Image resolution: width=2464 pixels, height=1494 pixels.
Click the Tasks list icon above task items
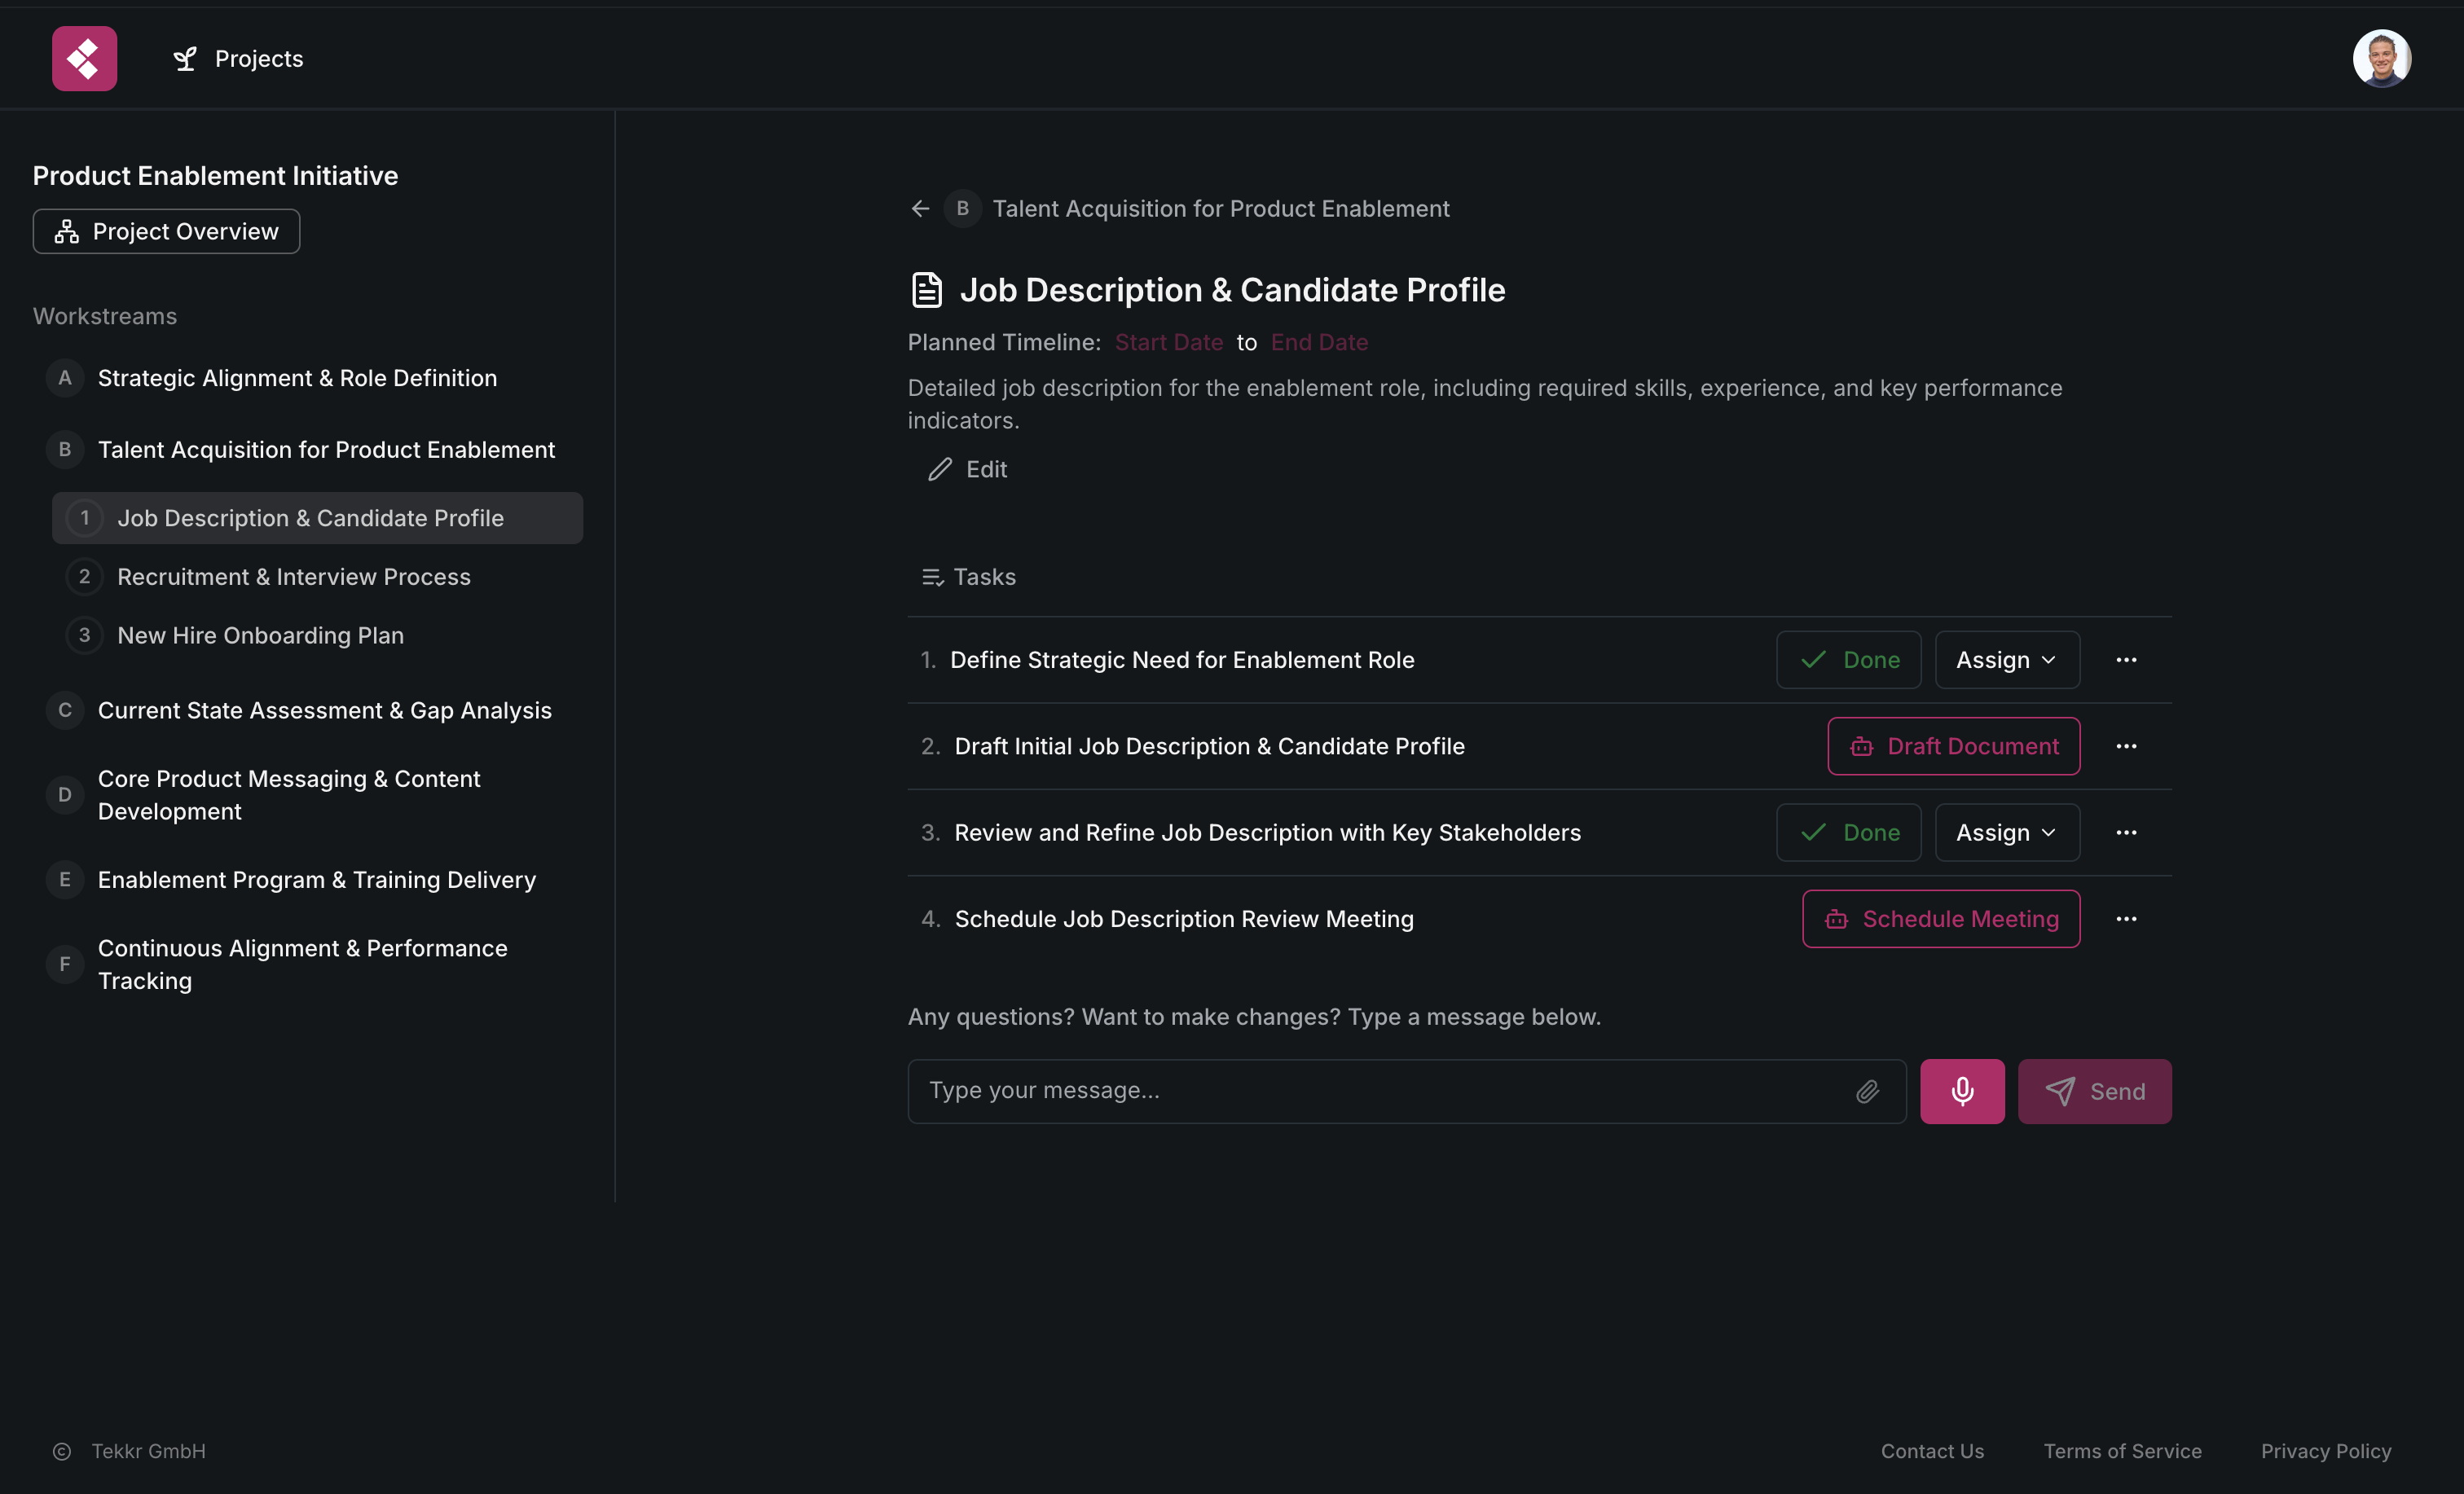pos(931,577)
